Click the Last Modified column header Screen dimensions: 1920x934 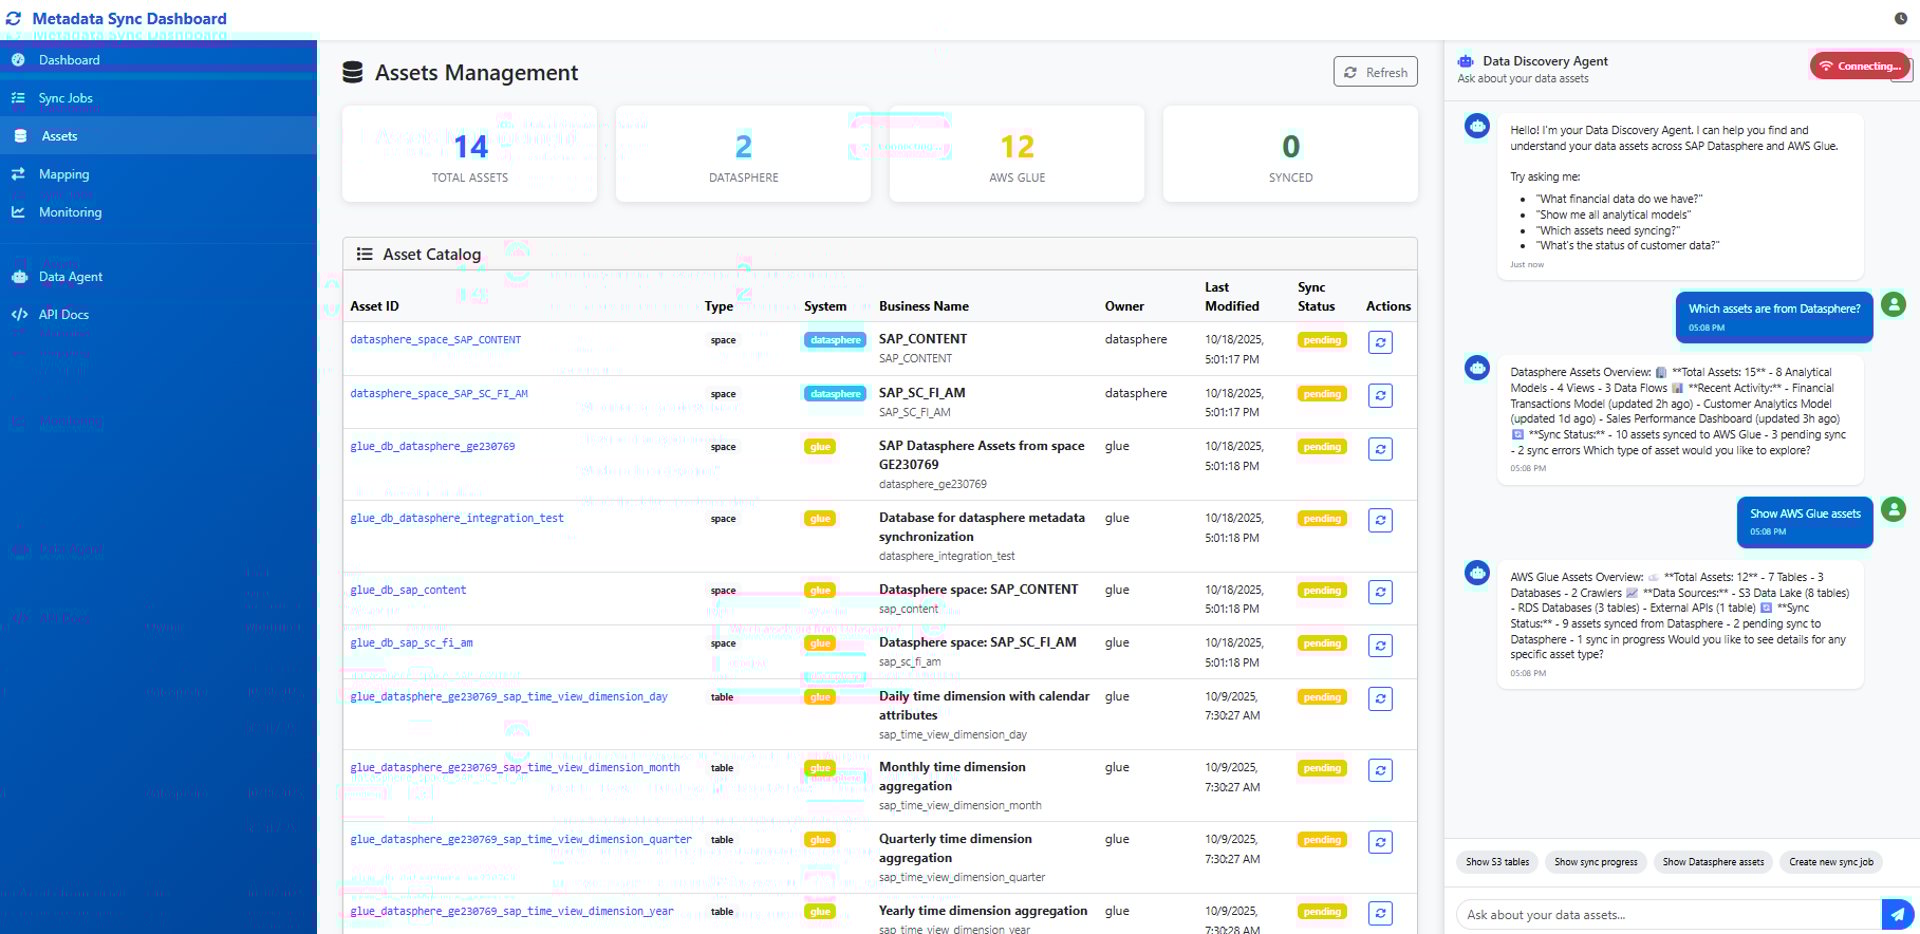1232,297
